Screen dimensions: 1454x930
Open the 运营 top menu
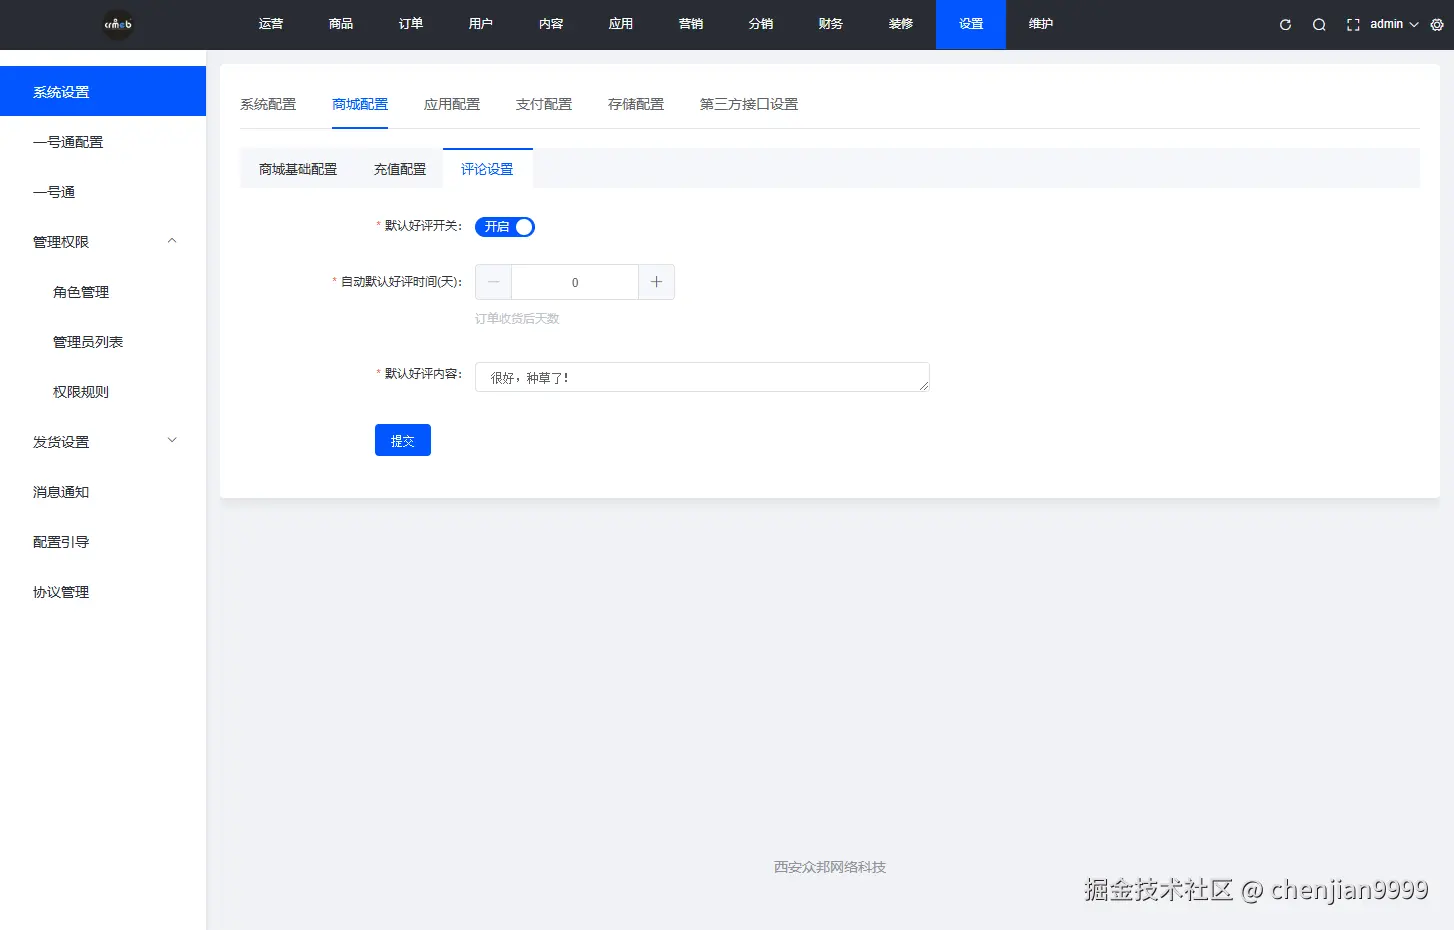click(271, 24)
